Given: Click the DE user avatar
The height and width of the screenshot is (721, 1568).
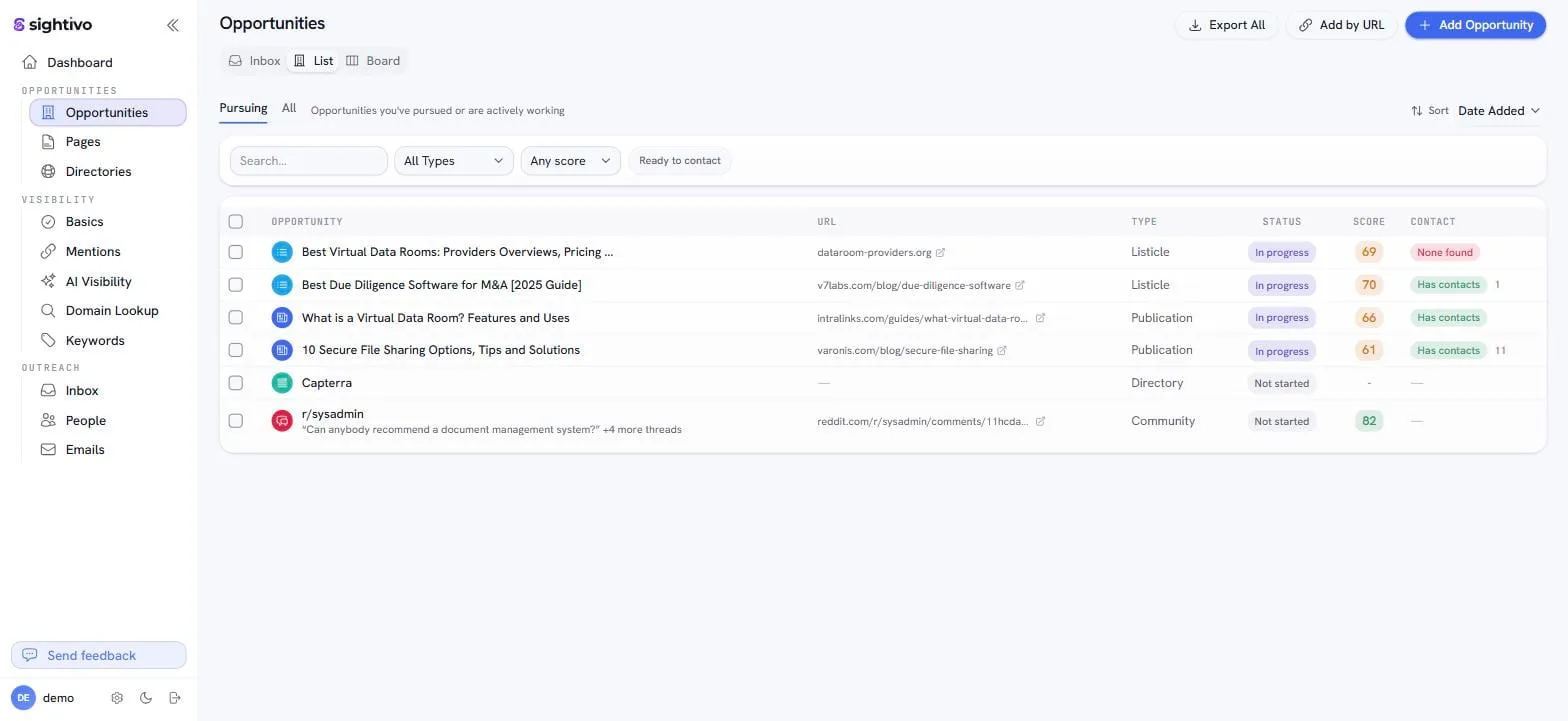Looking at the screenshot, I should coord(23,698).
